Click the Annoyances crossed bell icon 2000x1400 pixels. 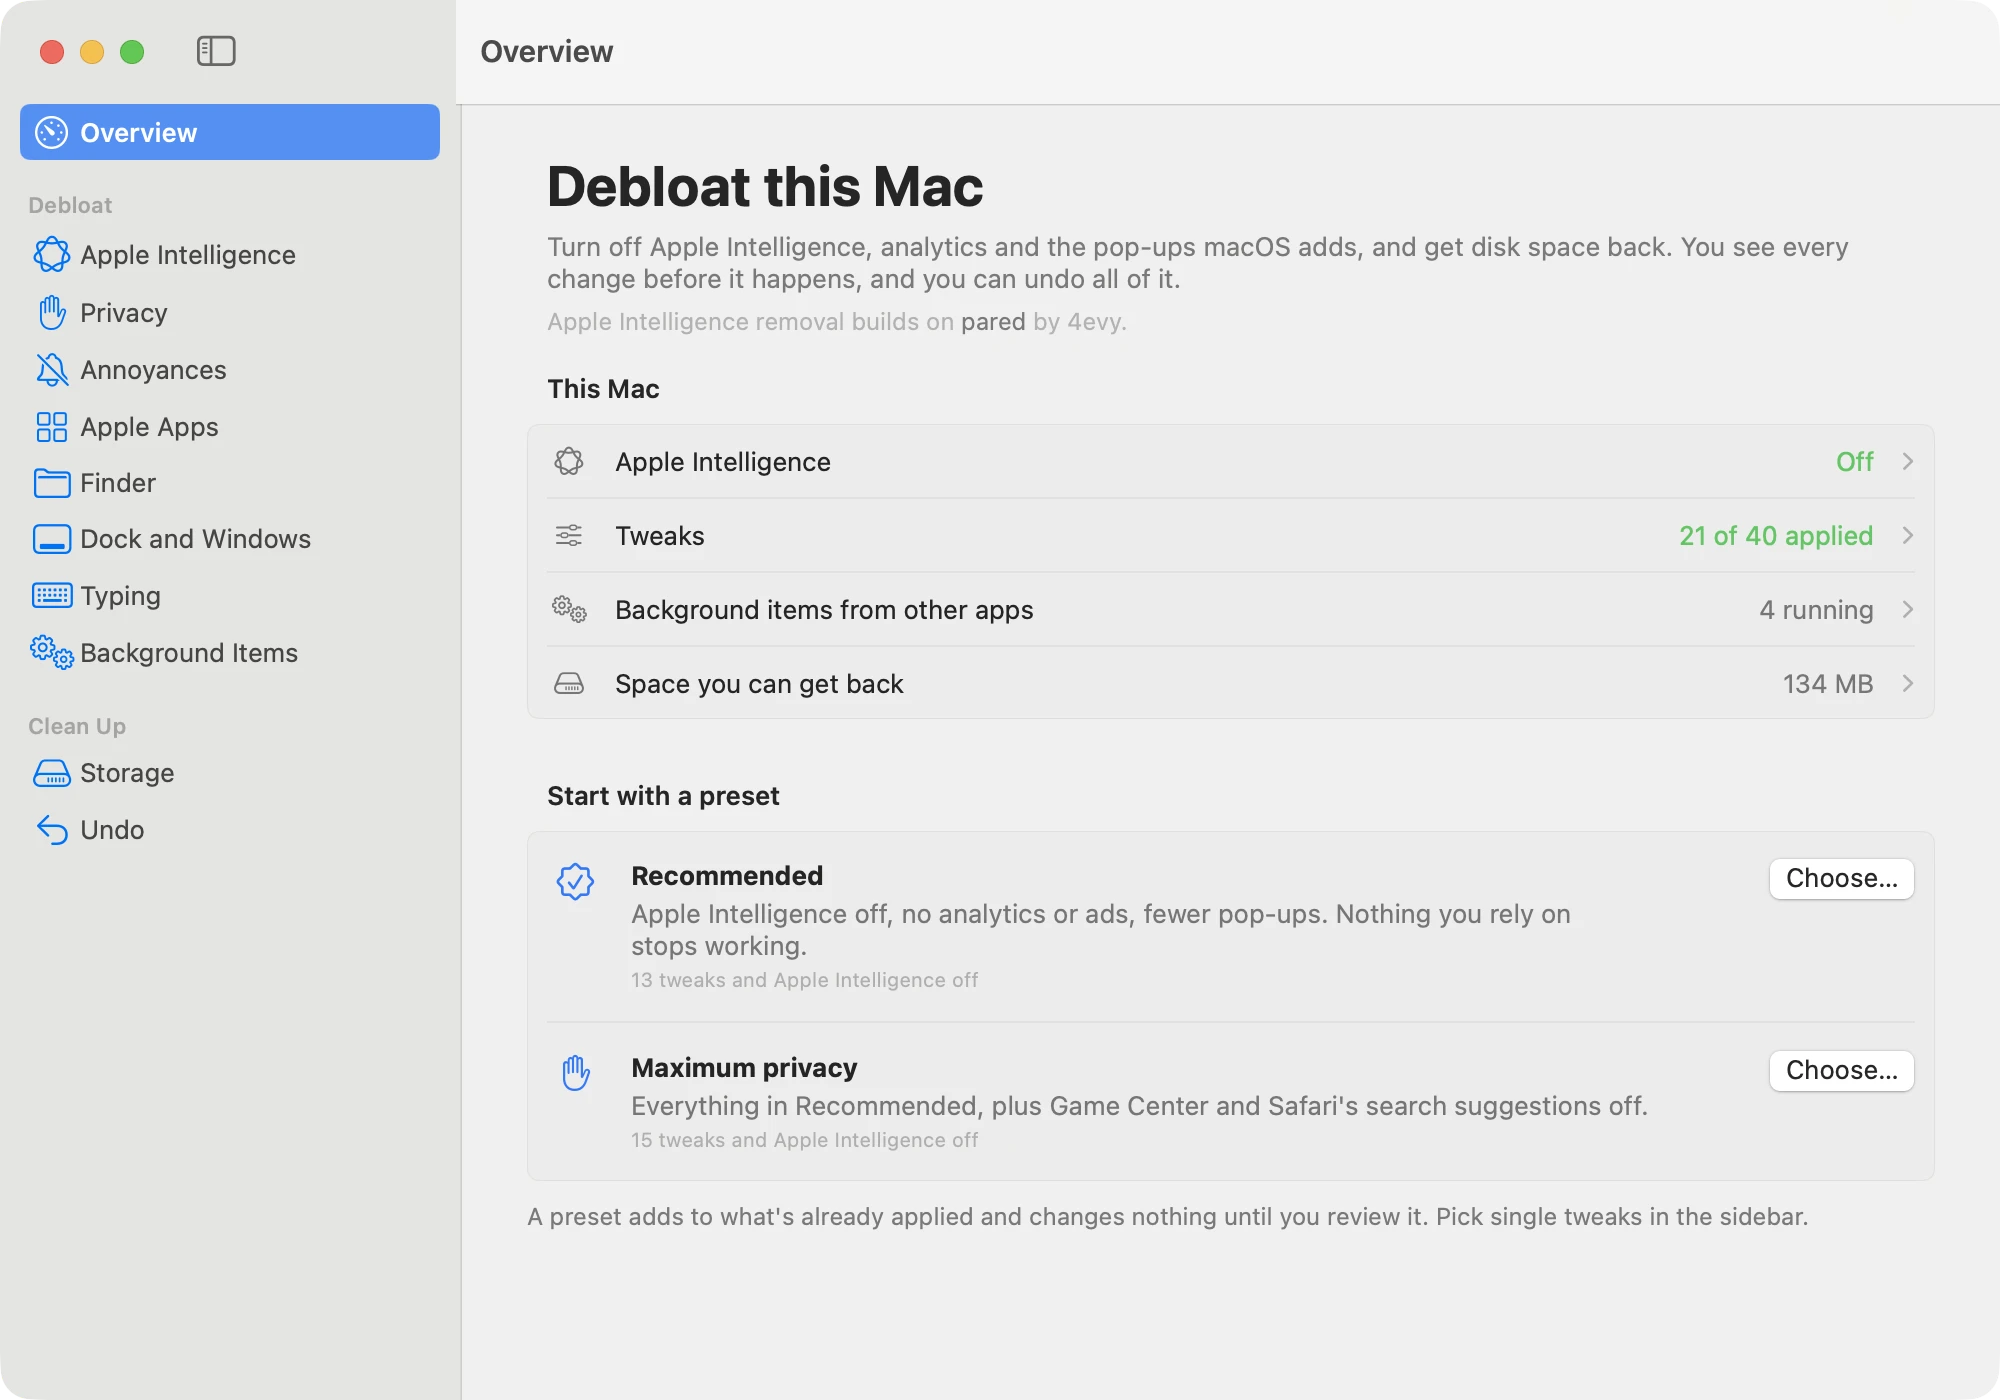(52, 370)
